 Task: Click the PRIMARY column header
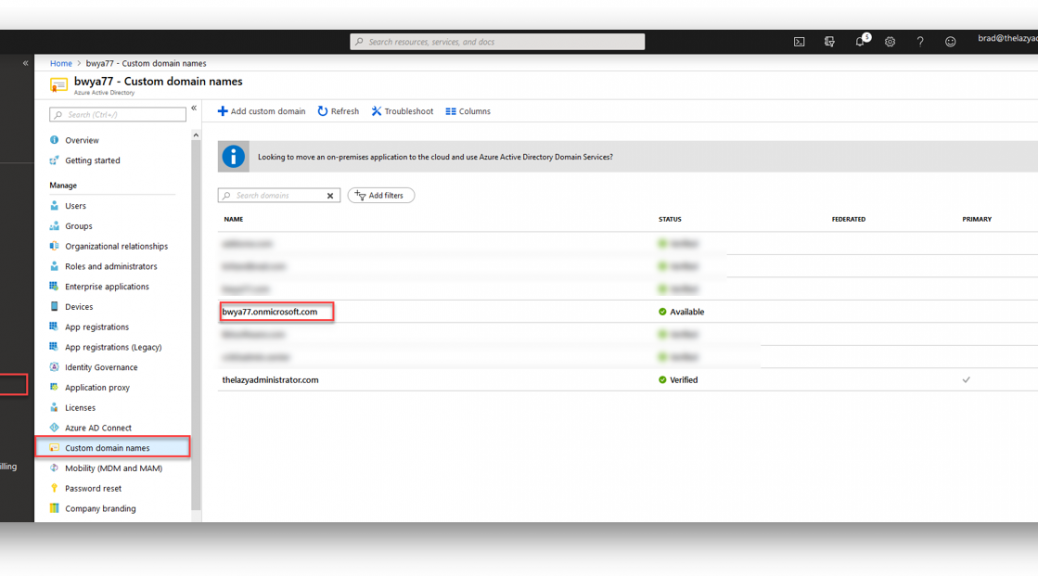point(977,219)
